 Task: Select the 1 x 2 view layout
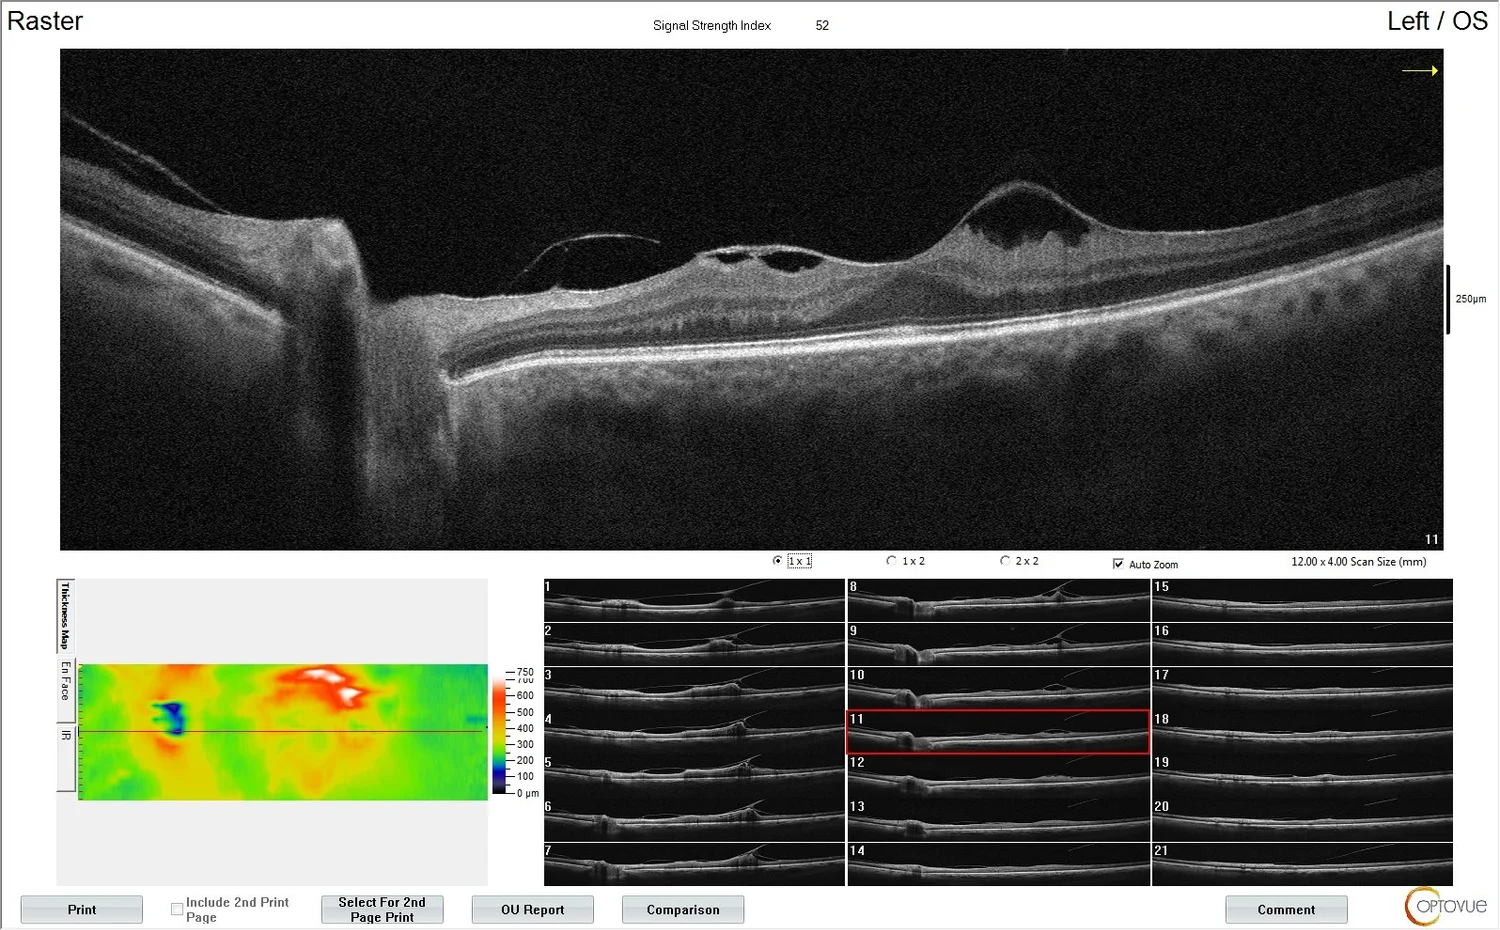pos(891,560)
